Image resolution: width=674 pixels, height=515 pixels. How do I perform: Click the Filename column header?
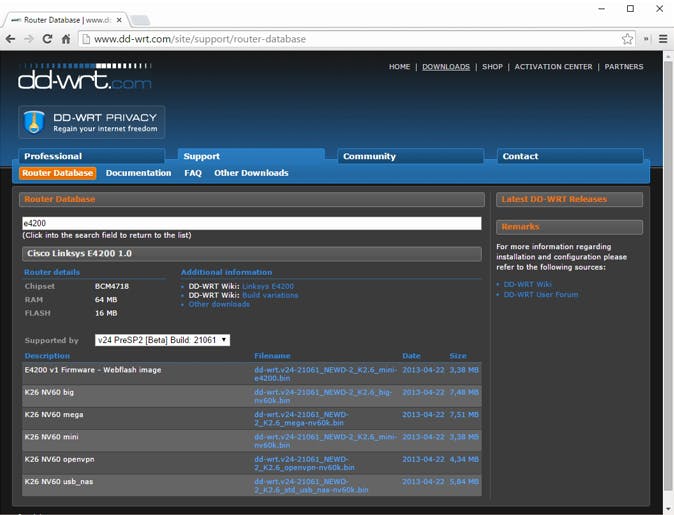pos(272,356)
